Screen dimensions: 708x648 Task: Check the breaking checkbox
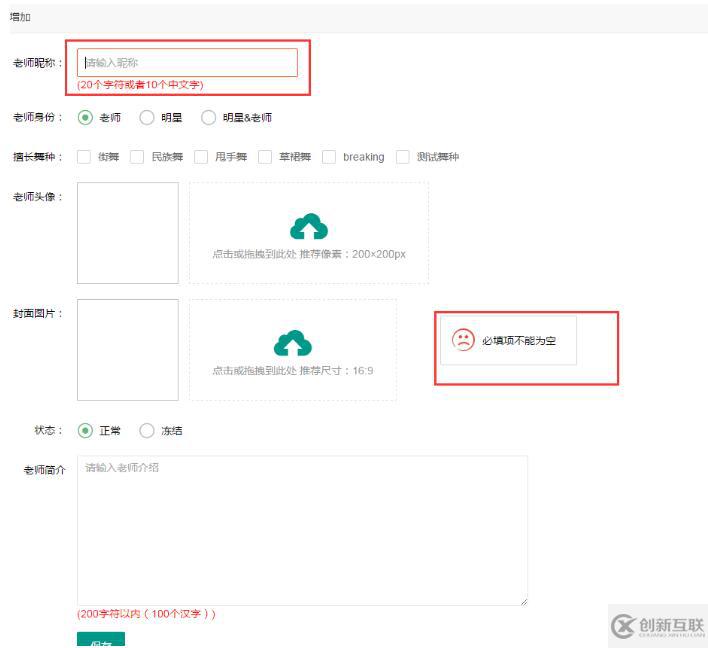pos(329,157)
